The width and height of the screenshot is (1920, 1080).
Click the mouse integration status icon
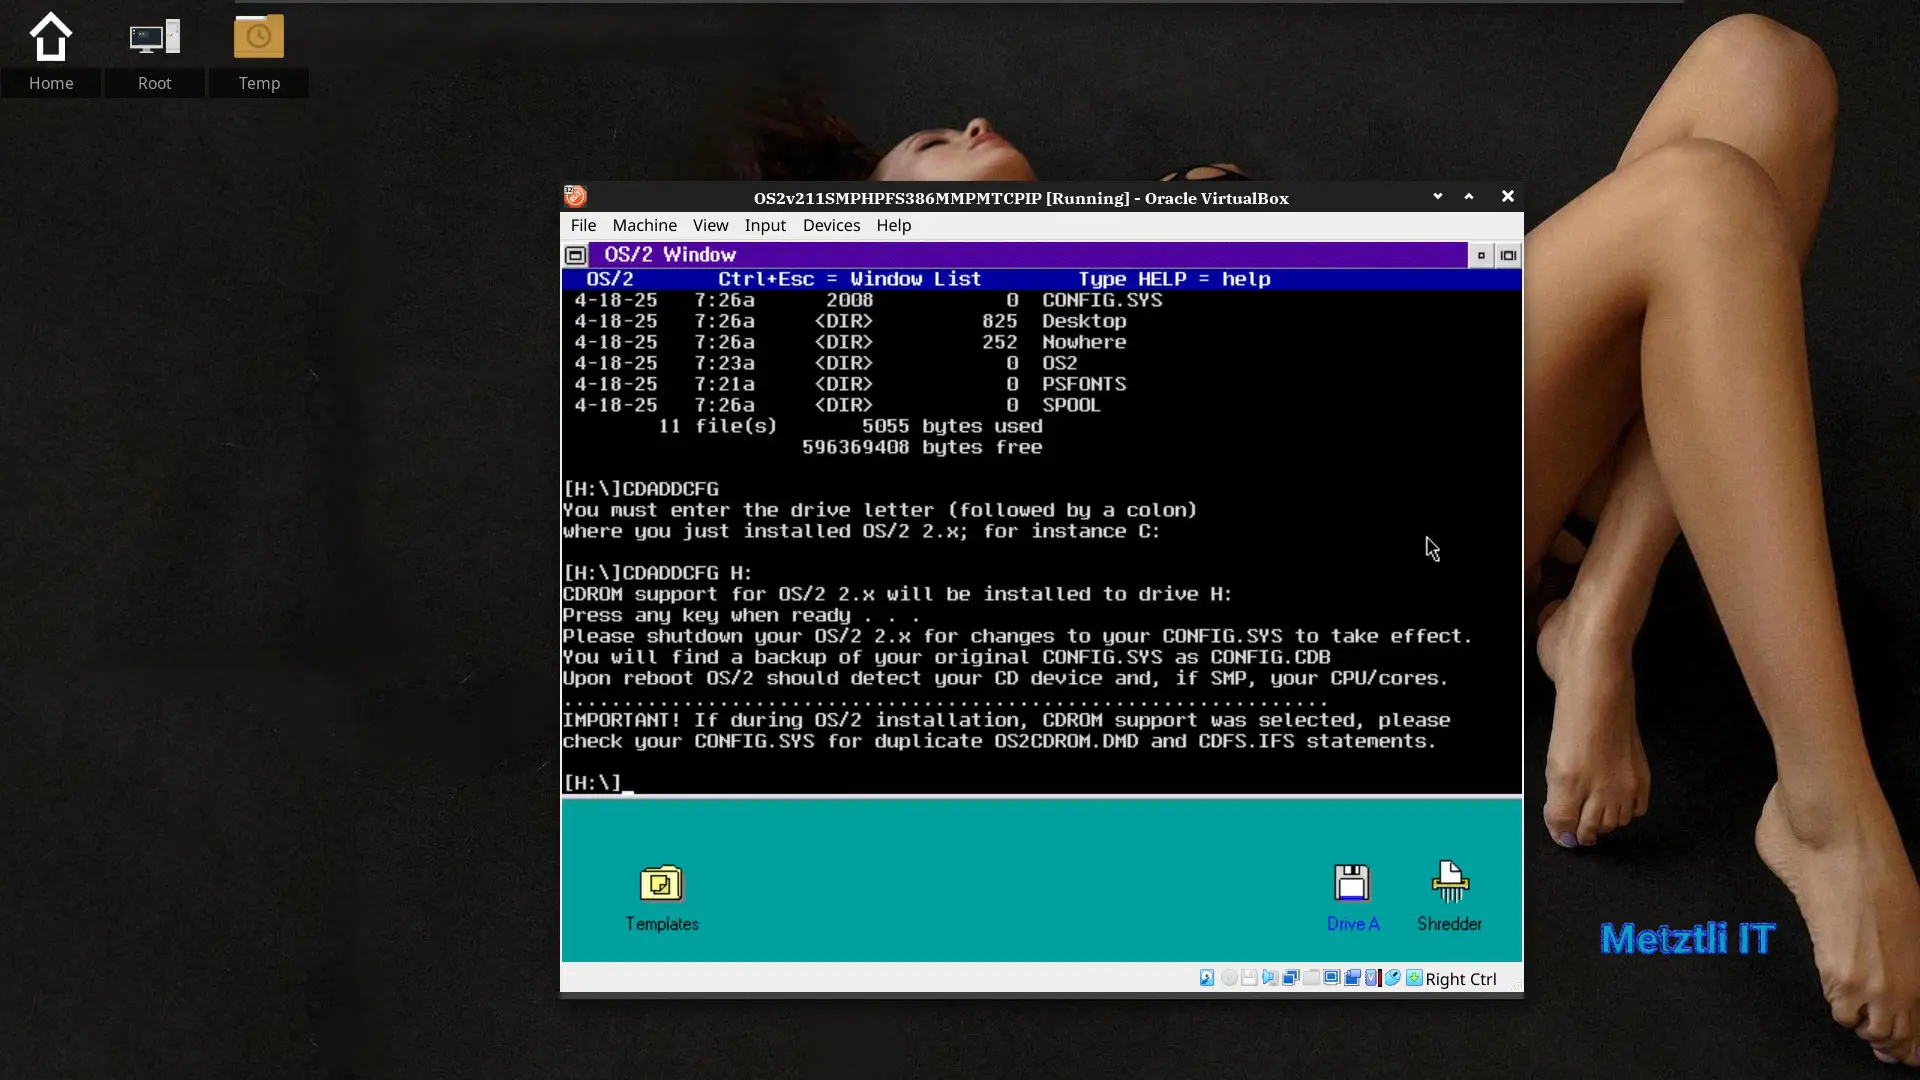tap(1393, 978)
